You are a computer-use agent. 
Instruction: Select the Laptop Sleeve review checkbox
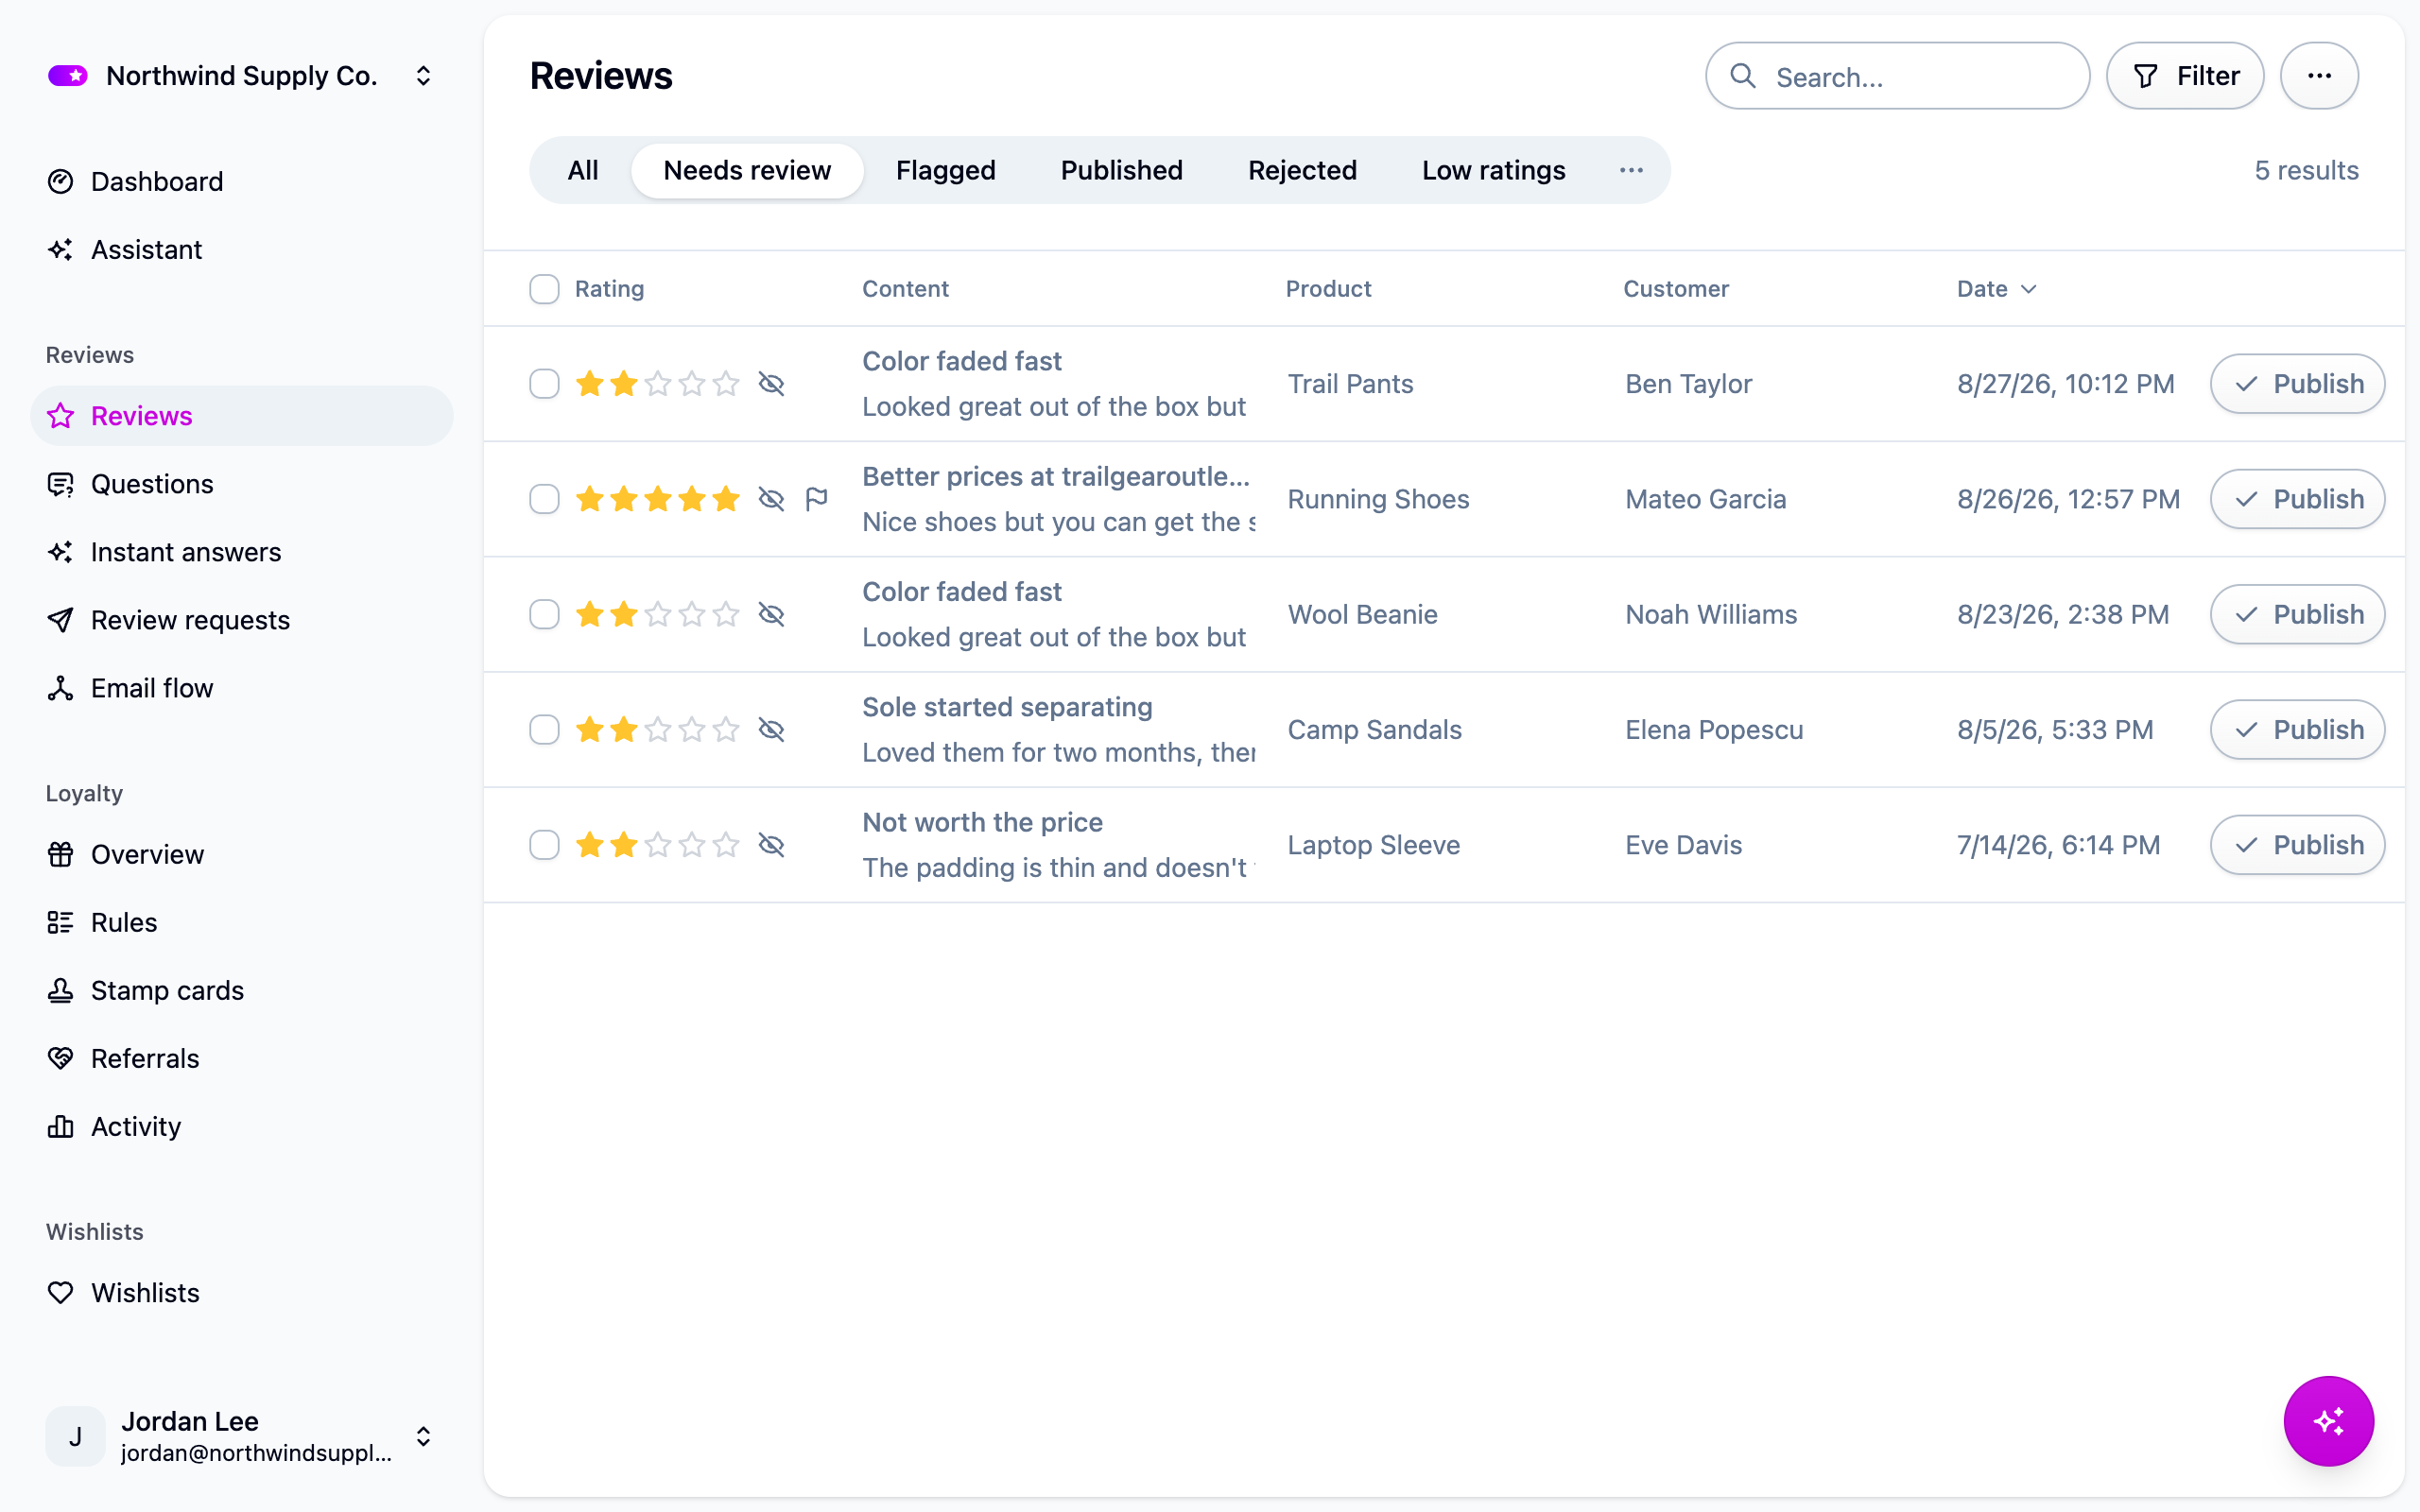544,845
